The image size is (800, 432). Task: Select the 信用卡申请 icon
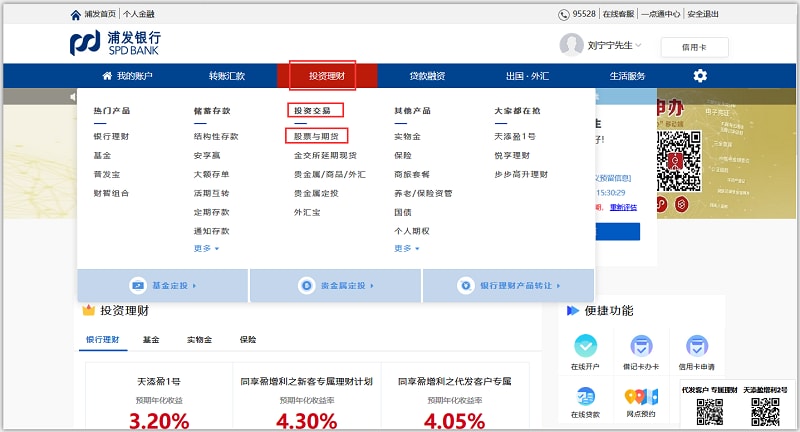(697, 346)
